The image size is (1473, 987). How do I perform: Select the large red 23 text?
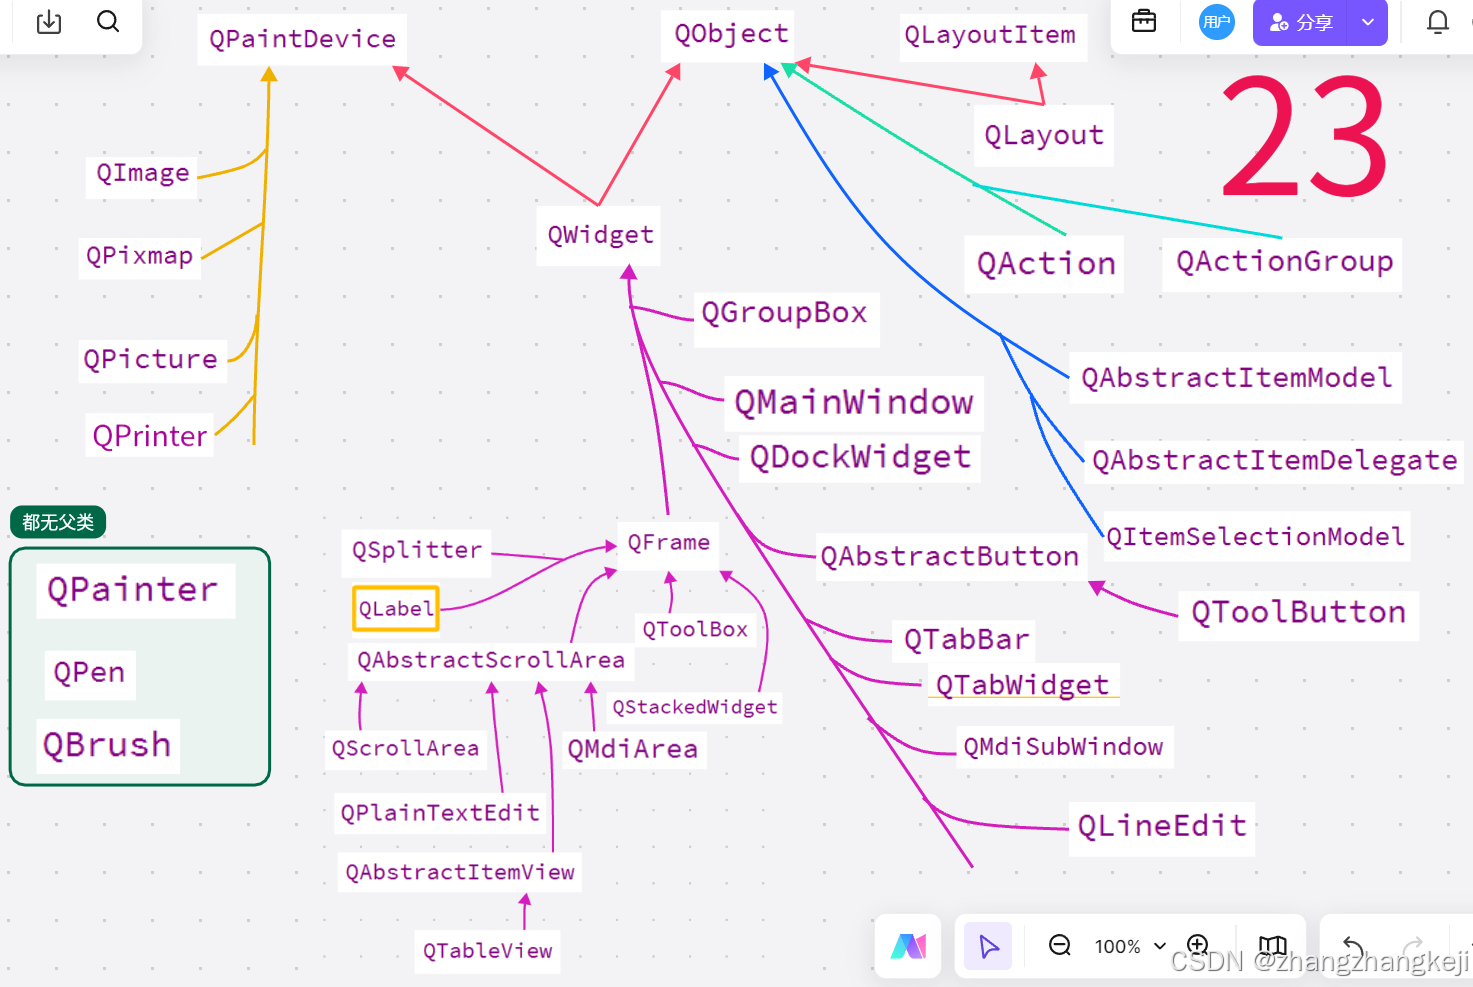click(x=1304, y=137)
